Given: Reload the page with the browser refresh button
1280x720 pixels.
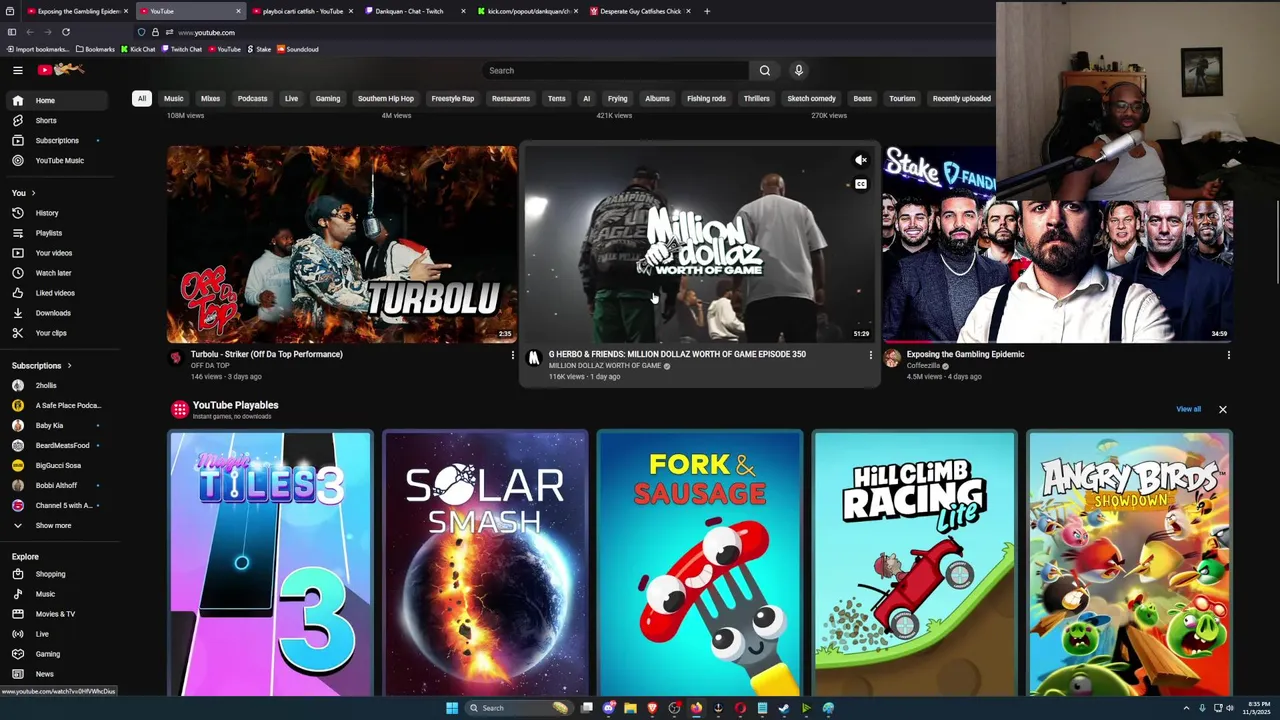Looking at the screenshot, I should tap(66, 32).
